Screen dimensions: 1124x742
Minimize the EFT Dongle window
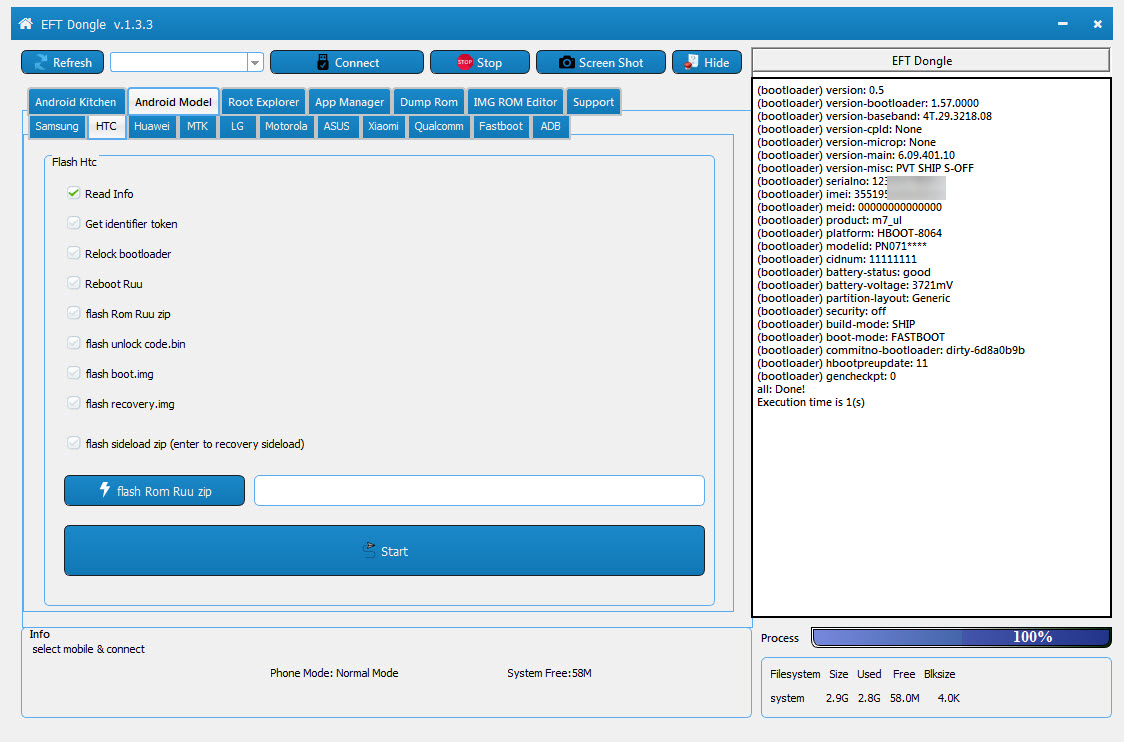coord(1063,24)
